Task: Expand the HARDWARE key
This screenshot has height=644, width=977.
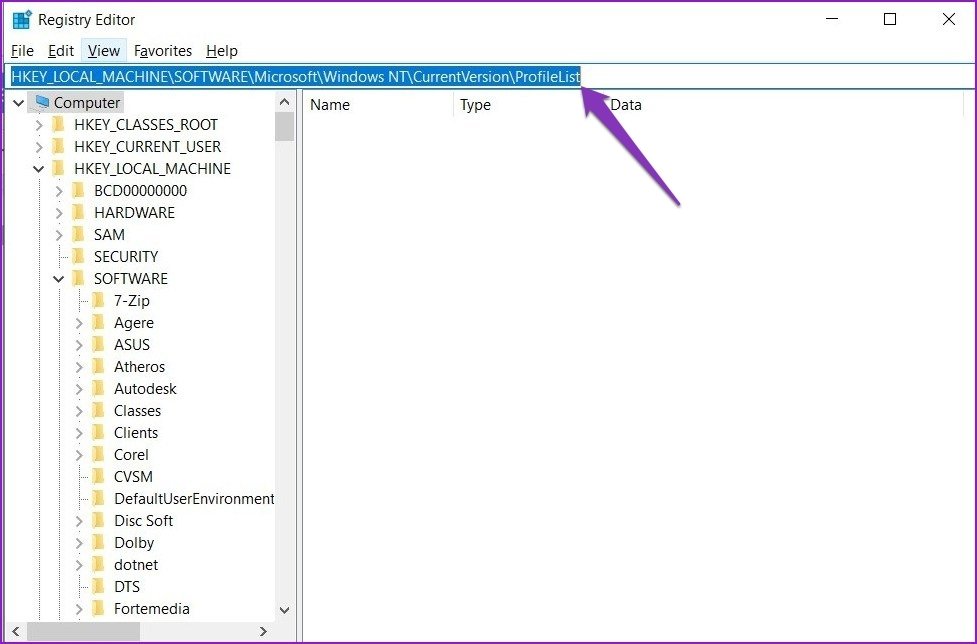Action: pos(59,213)
